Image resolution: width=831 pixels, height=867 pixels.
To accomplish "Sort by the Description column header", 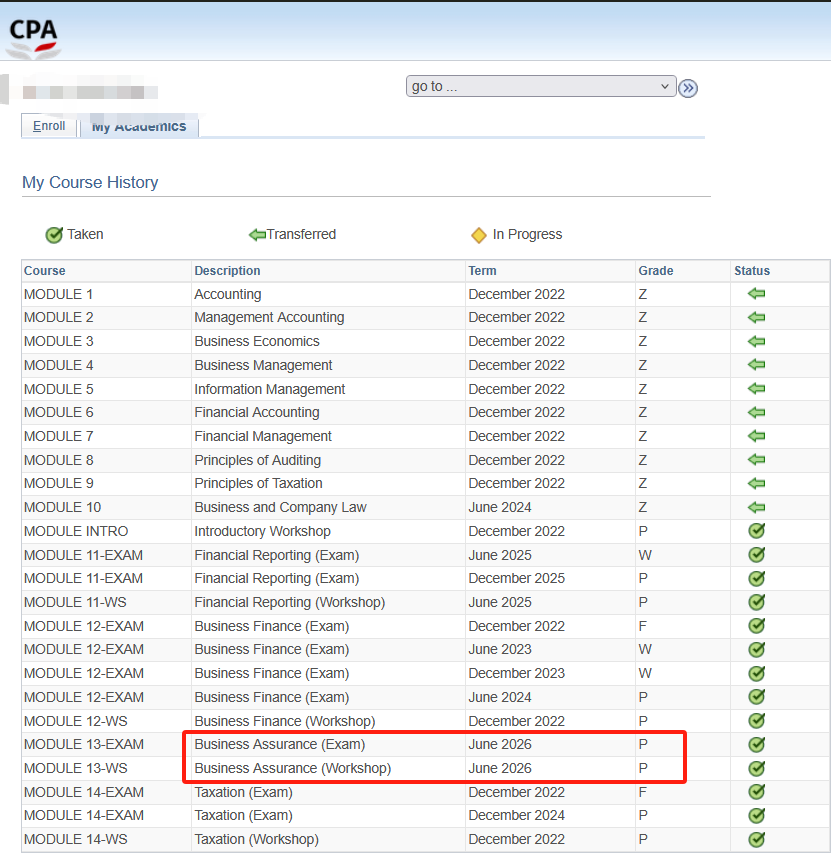I will tap(227, 271).
